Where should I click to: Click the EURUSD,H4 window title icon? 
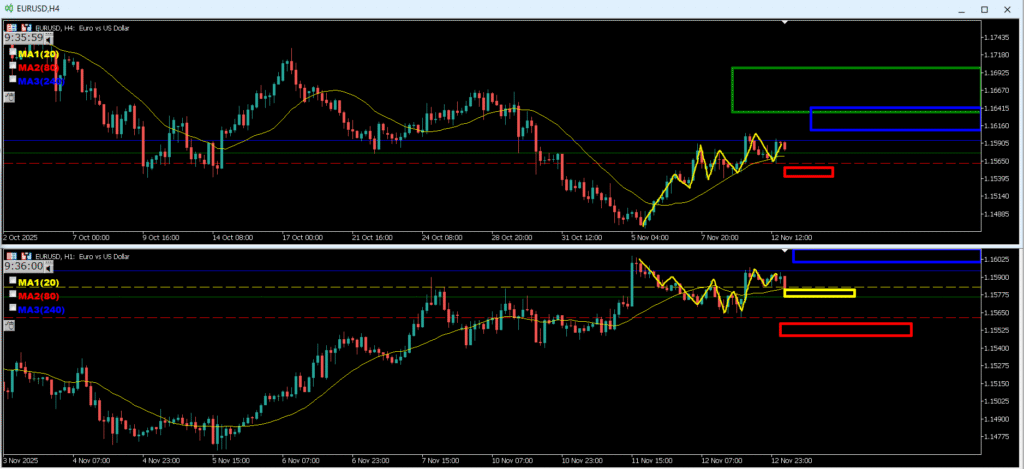(9, 9)
